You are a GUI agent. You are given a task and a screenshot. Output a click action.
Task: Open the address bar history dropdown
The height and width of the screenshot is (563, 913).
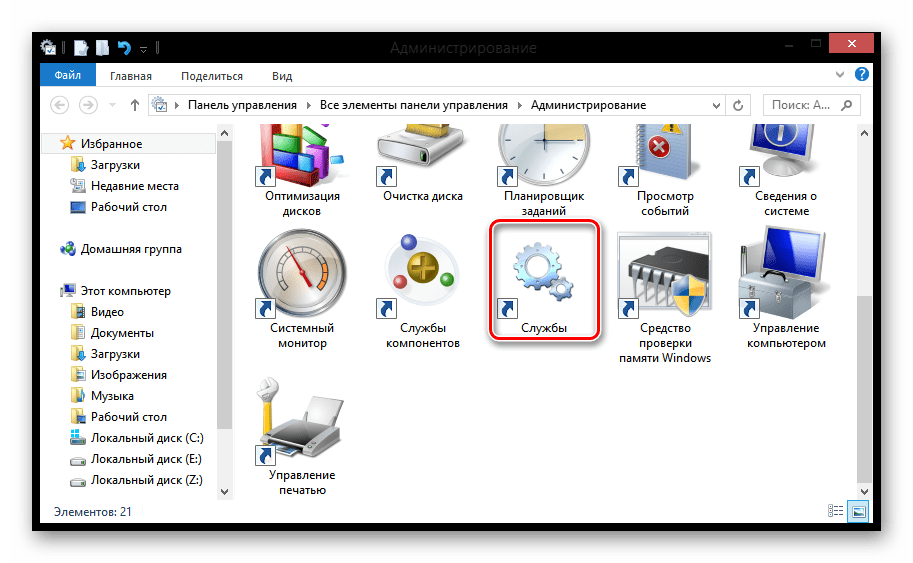[716, 105]
